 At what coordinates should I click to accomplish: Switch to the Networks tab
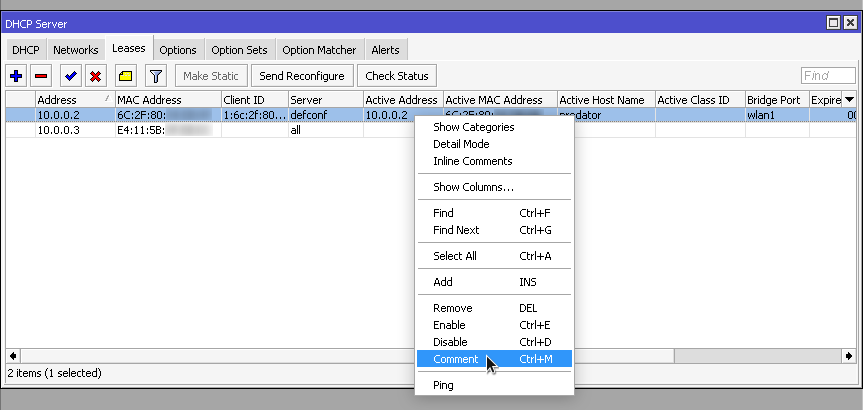(76, 50)
